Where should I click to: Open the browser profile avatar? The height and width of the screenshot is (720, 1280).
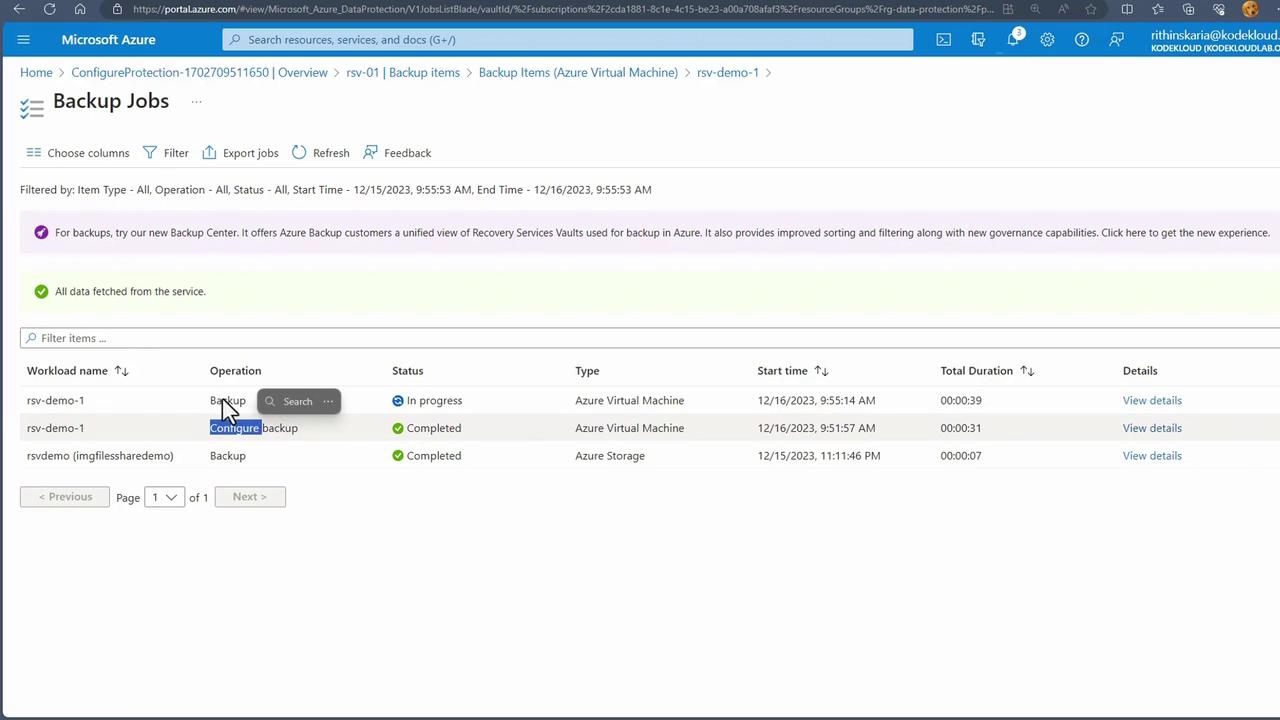click(x=1250, y=9)
